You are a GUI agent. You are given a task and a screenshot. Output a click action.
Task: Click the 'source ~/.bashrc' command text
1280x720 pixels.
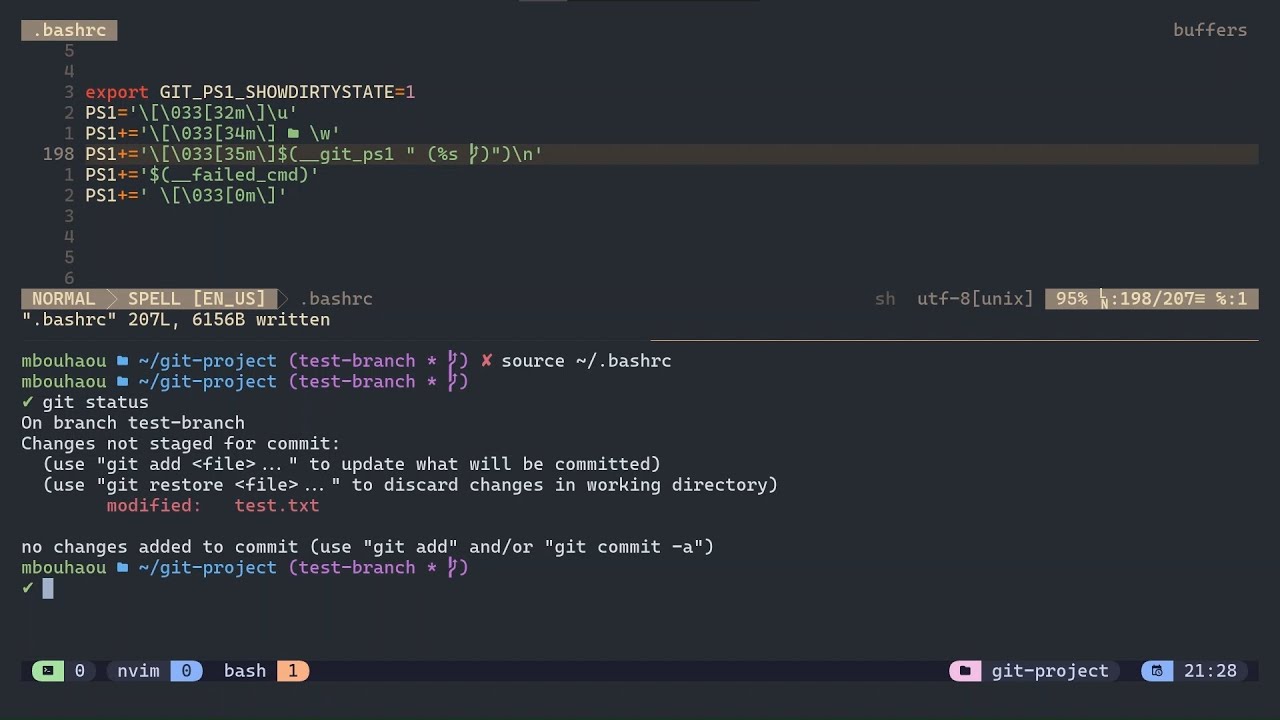coord(586,361)
